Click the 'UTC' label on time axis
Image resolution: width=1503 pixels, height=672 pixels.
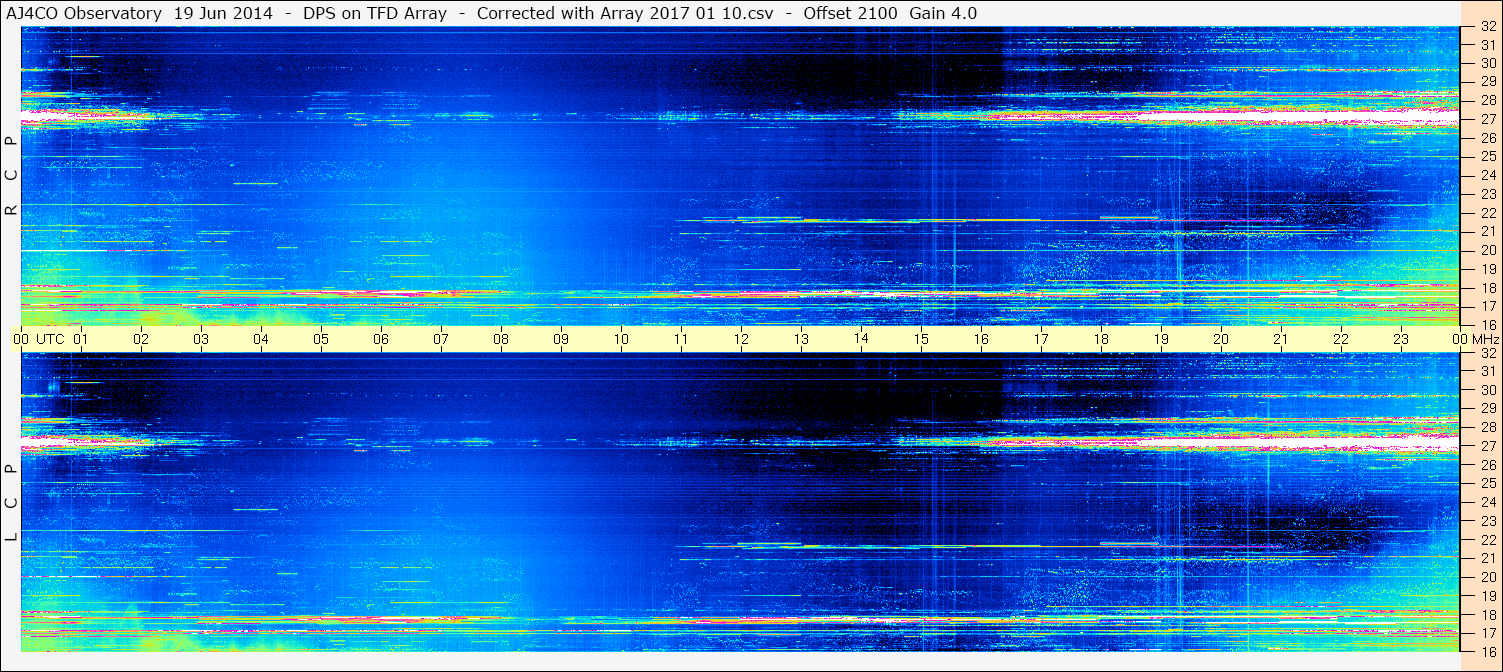pyautogui.click(x=50, y=339)
